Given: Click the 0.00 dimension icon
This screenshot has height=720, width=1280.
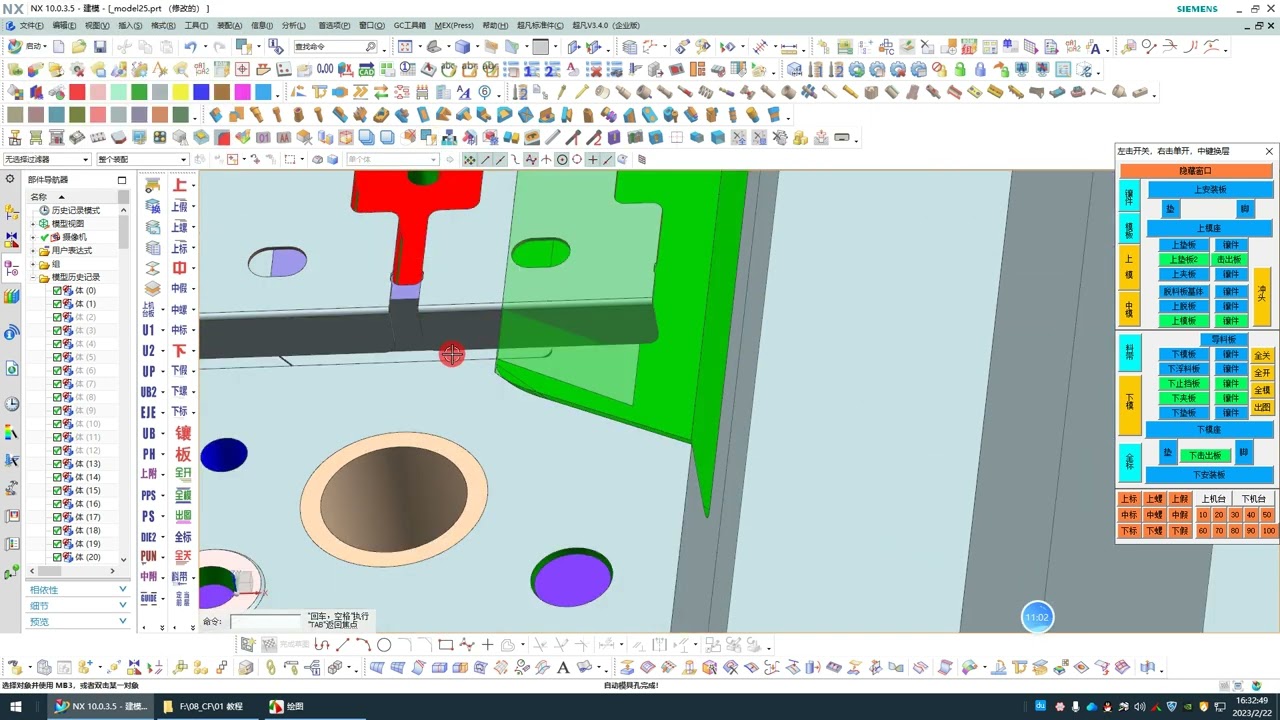Looking at the screenshot, I should click(325, 69).
